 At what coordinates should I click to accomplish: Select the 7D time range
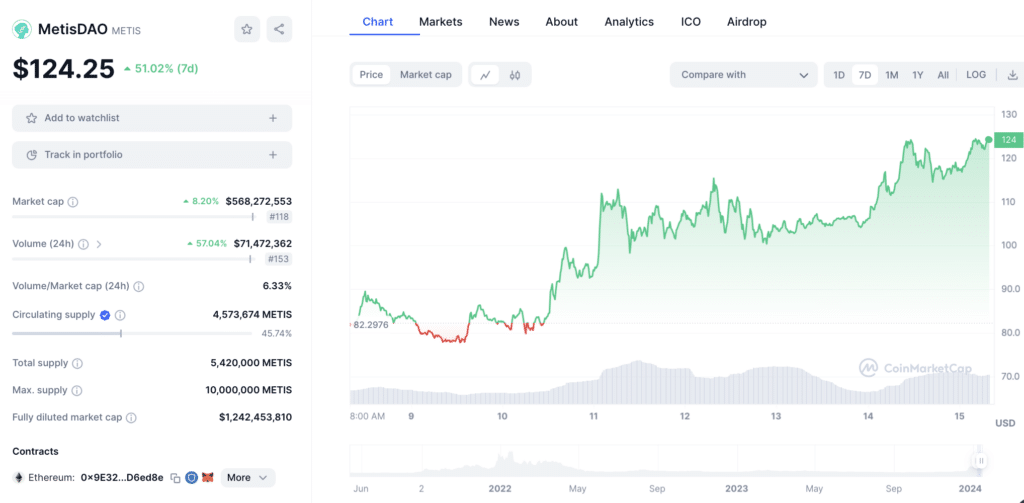[865, 75]
